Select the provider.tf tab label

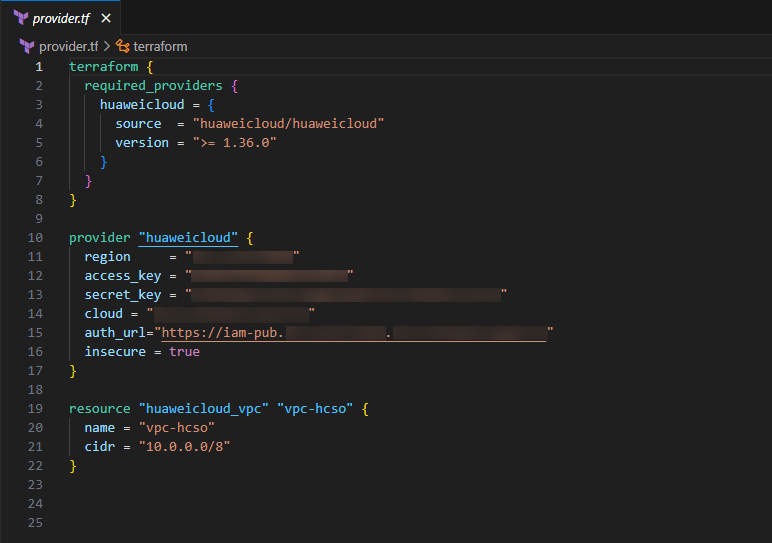[62, 18]
